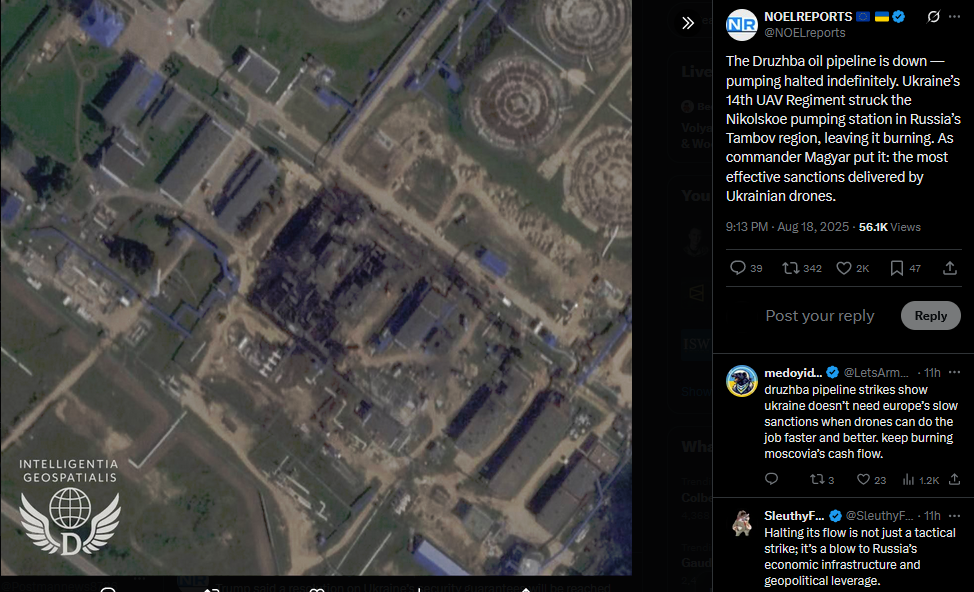
Task: View analytics of medoyid reply 1.2K
Action: click(x=921, y=480)
